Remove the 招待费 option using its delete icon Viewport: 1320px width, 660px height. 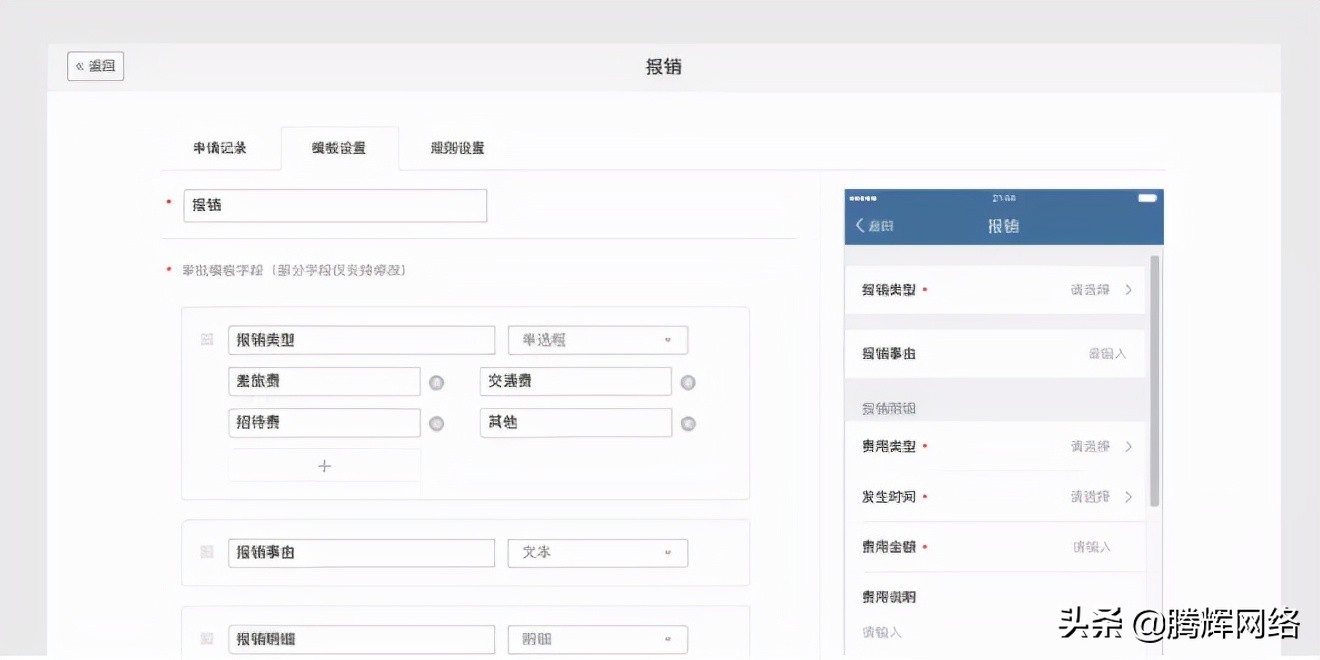[x=437, y=422]
